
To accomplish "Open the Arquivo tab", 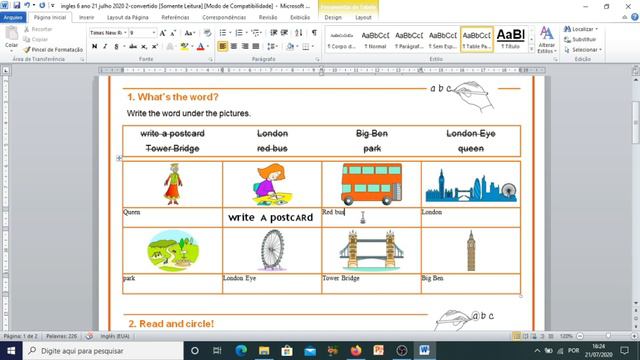I will (13, 18).
